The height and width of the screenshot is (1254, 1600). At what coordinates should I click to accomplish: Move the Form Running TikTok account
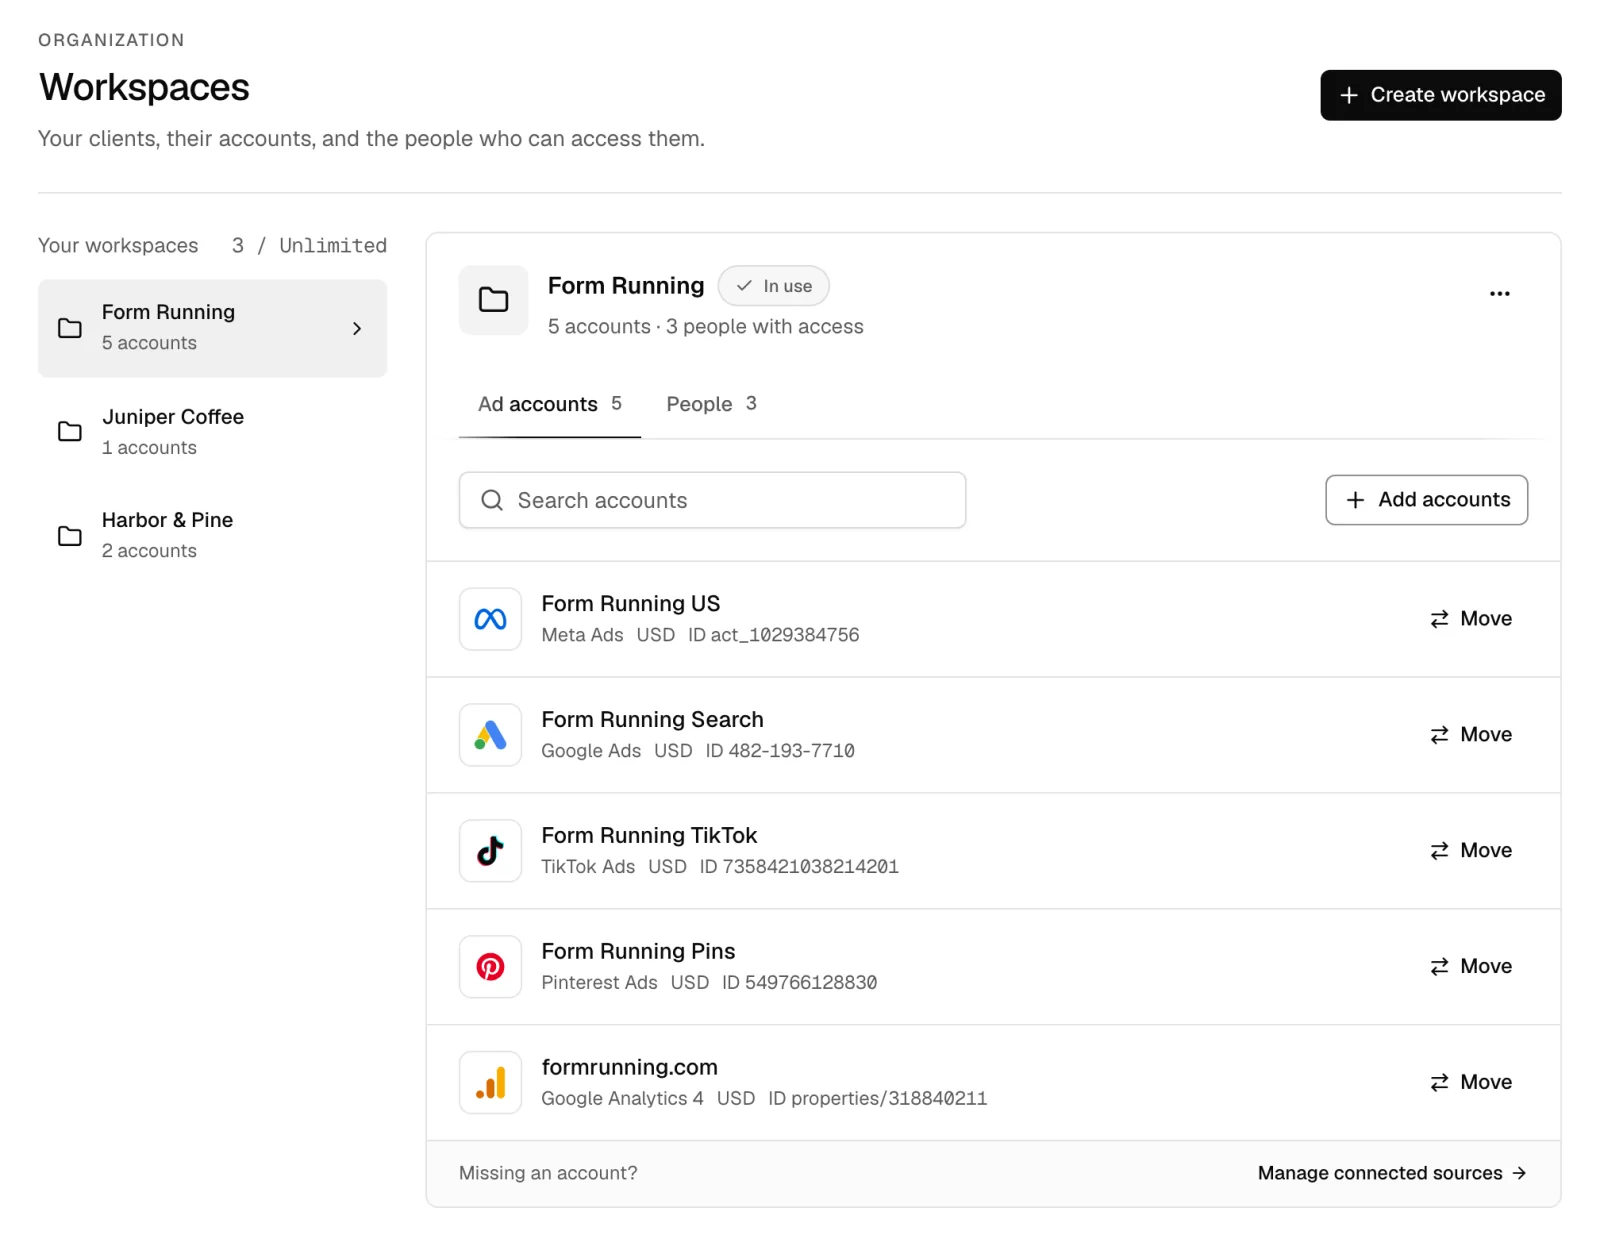pos(1471,851)
